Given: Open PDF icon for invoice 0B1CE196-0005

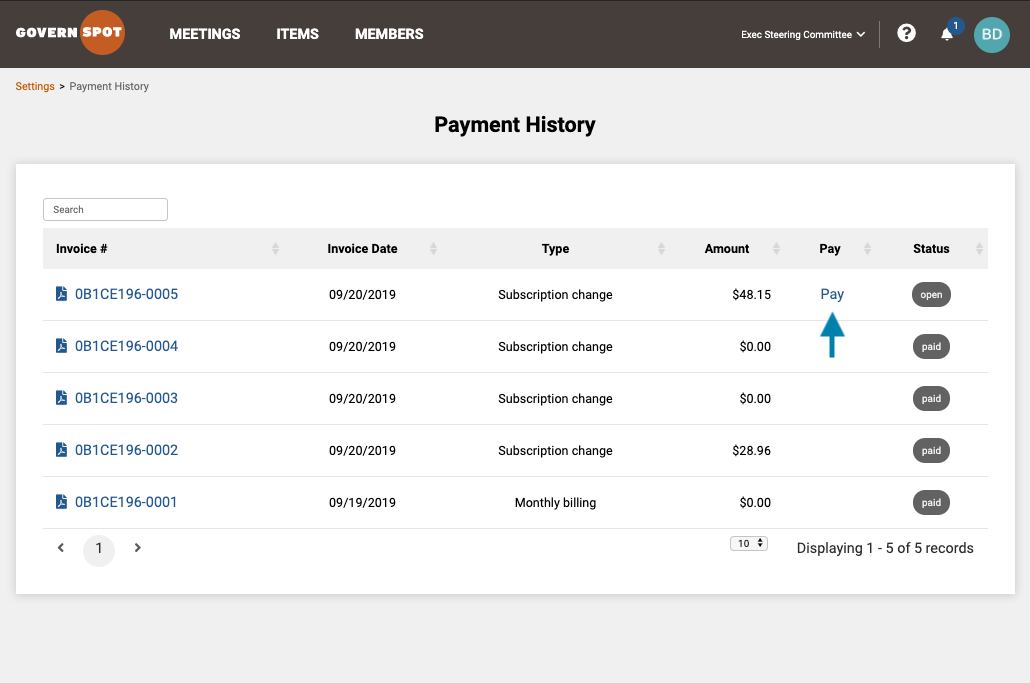Looking at the screenshot, I should [61, 294].
